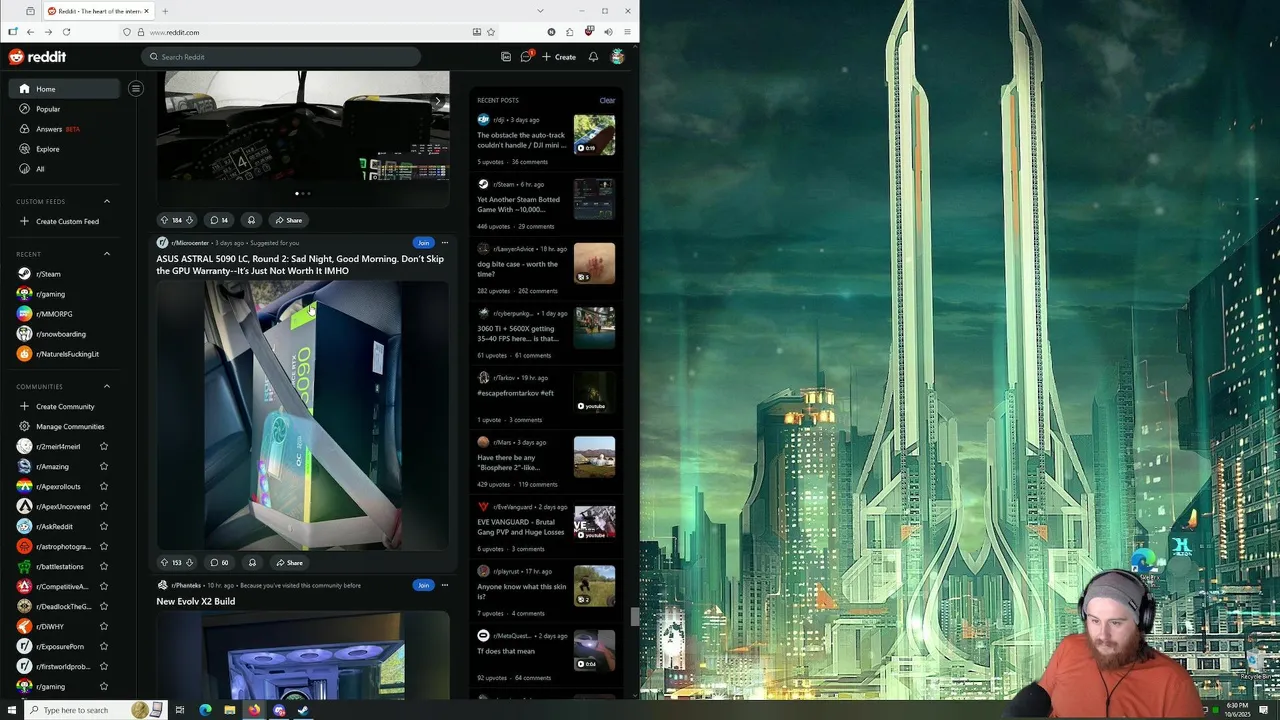Select Popular in the sidebar
This screenshot has height=720, width=1280.
[x=64, y=109]
